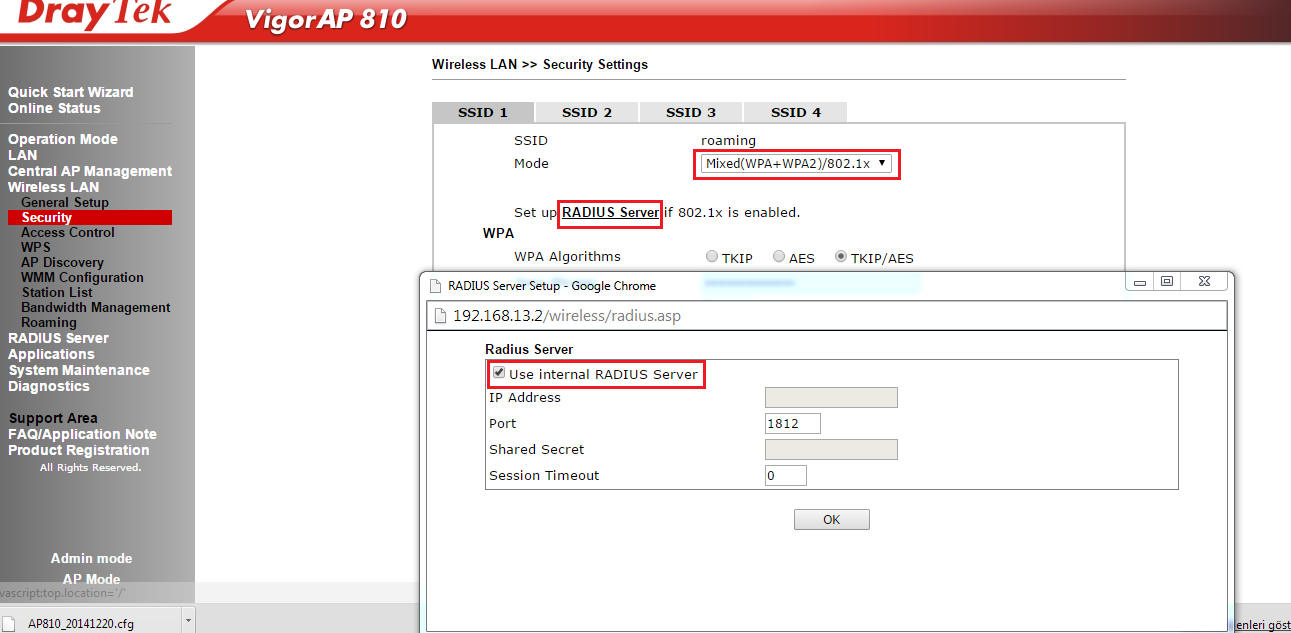1291x633 pixels.
Task: Uncheck Use internal RADIUS Server
Action: coord(499,373)
